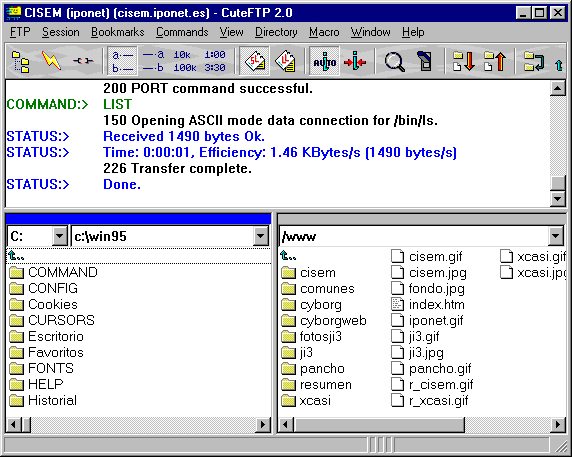Select the remote fotosji3 folder
The image size is (572, 457).
(312, 337)
